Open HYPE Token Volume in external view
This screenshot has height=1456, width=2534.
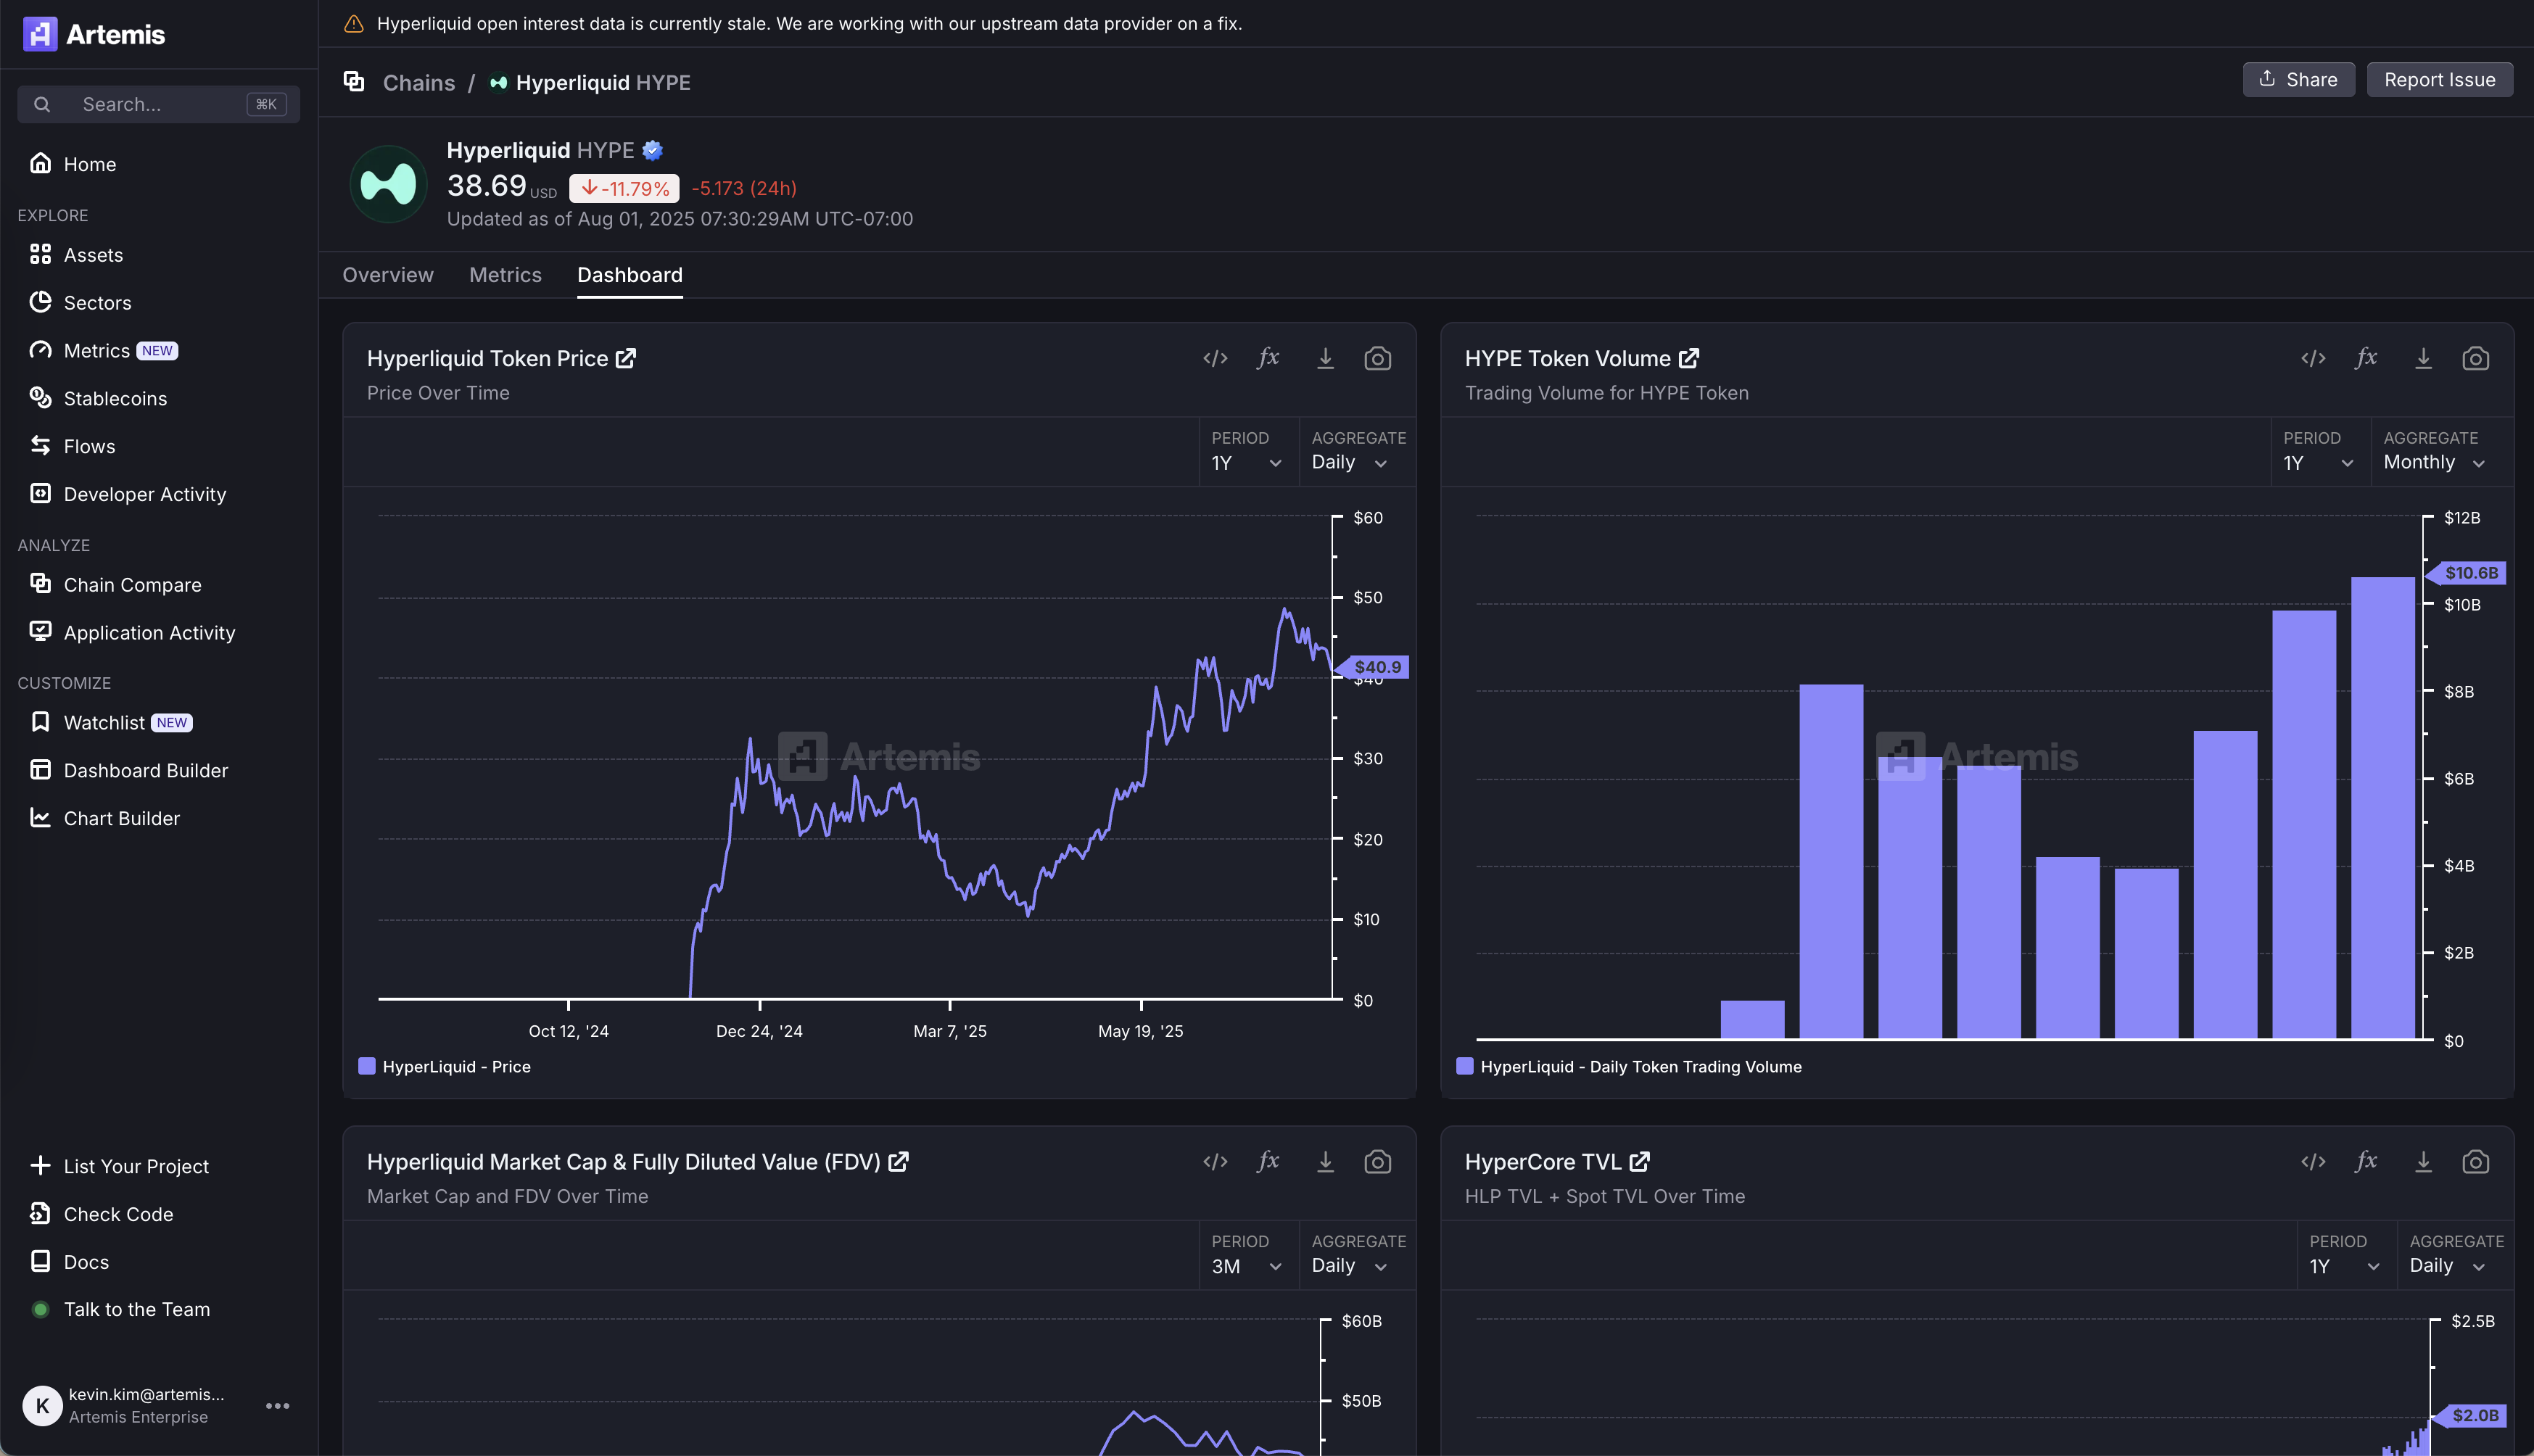(x=1689, y=358)
